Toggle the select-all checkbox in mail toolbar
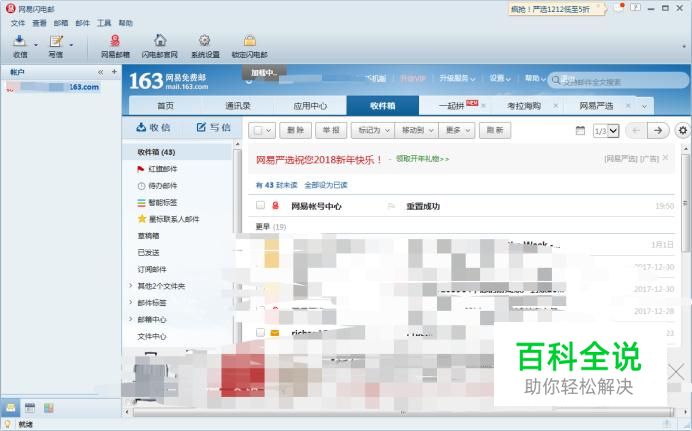This screenshot has height=431, width=692. [x=258, y=131]
